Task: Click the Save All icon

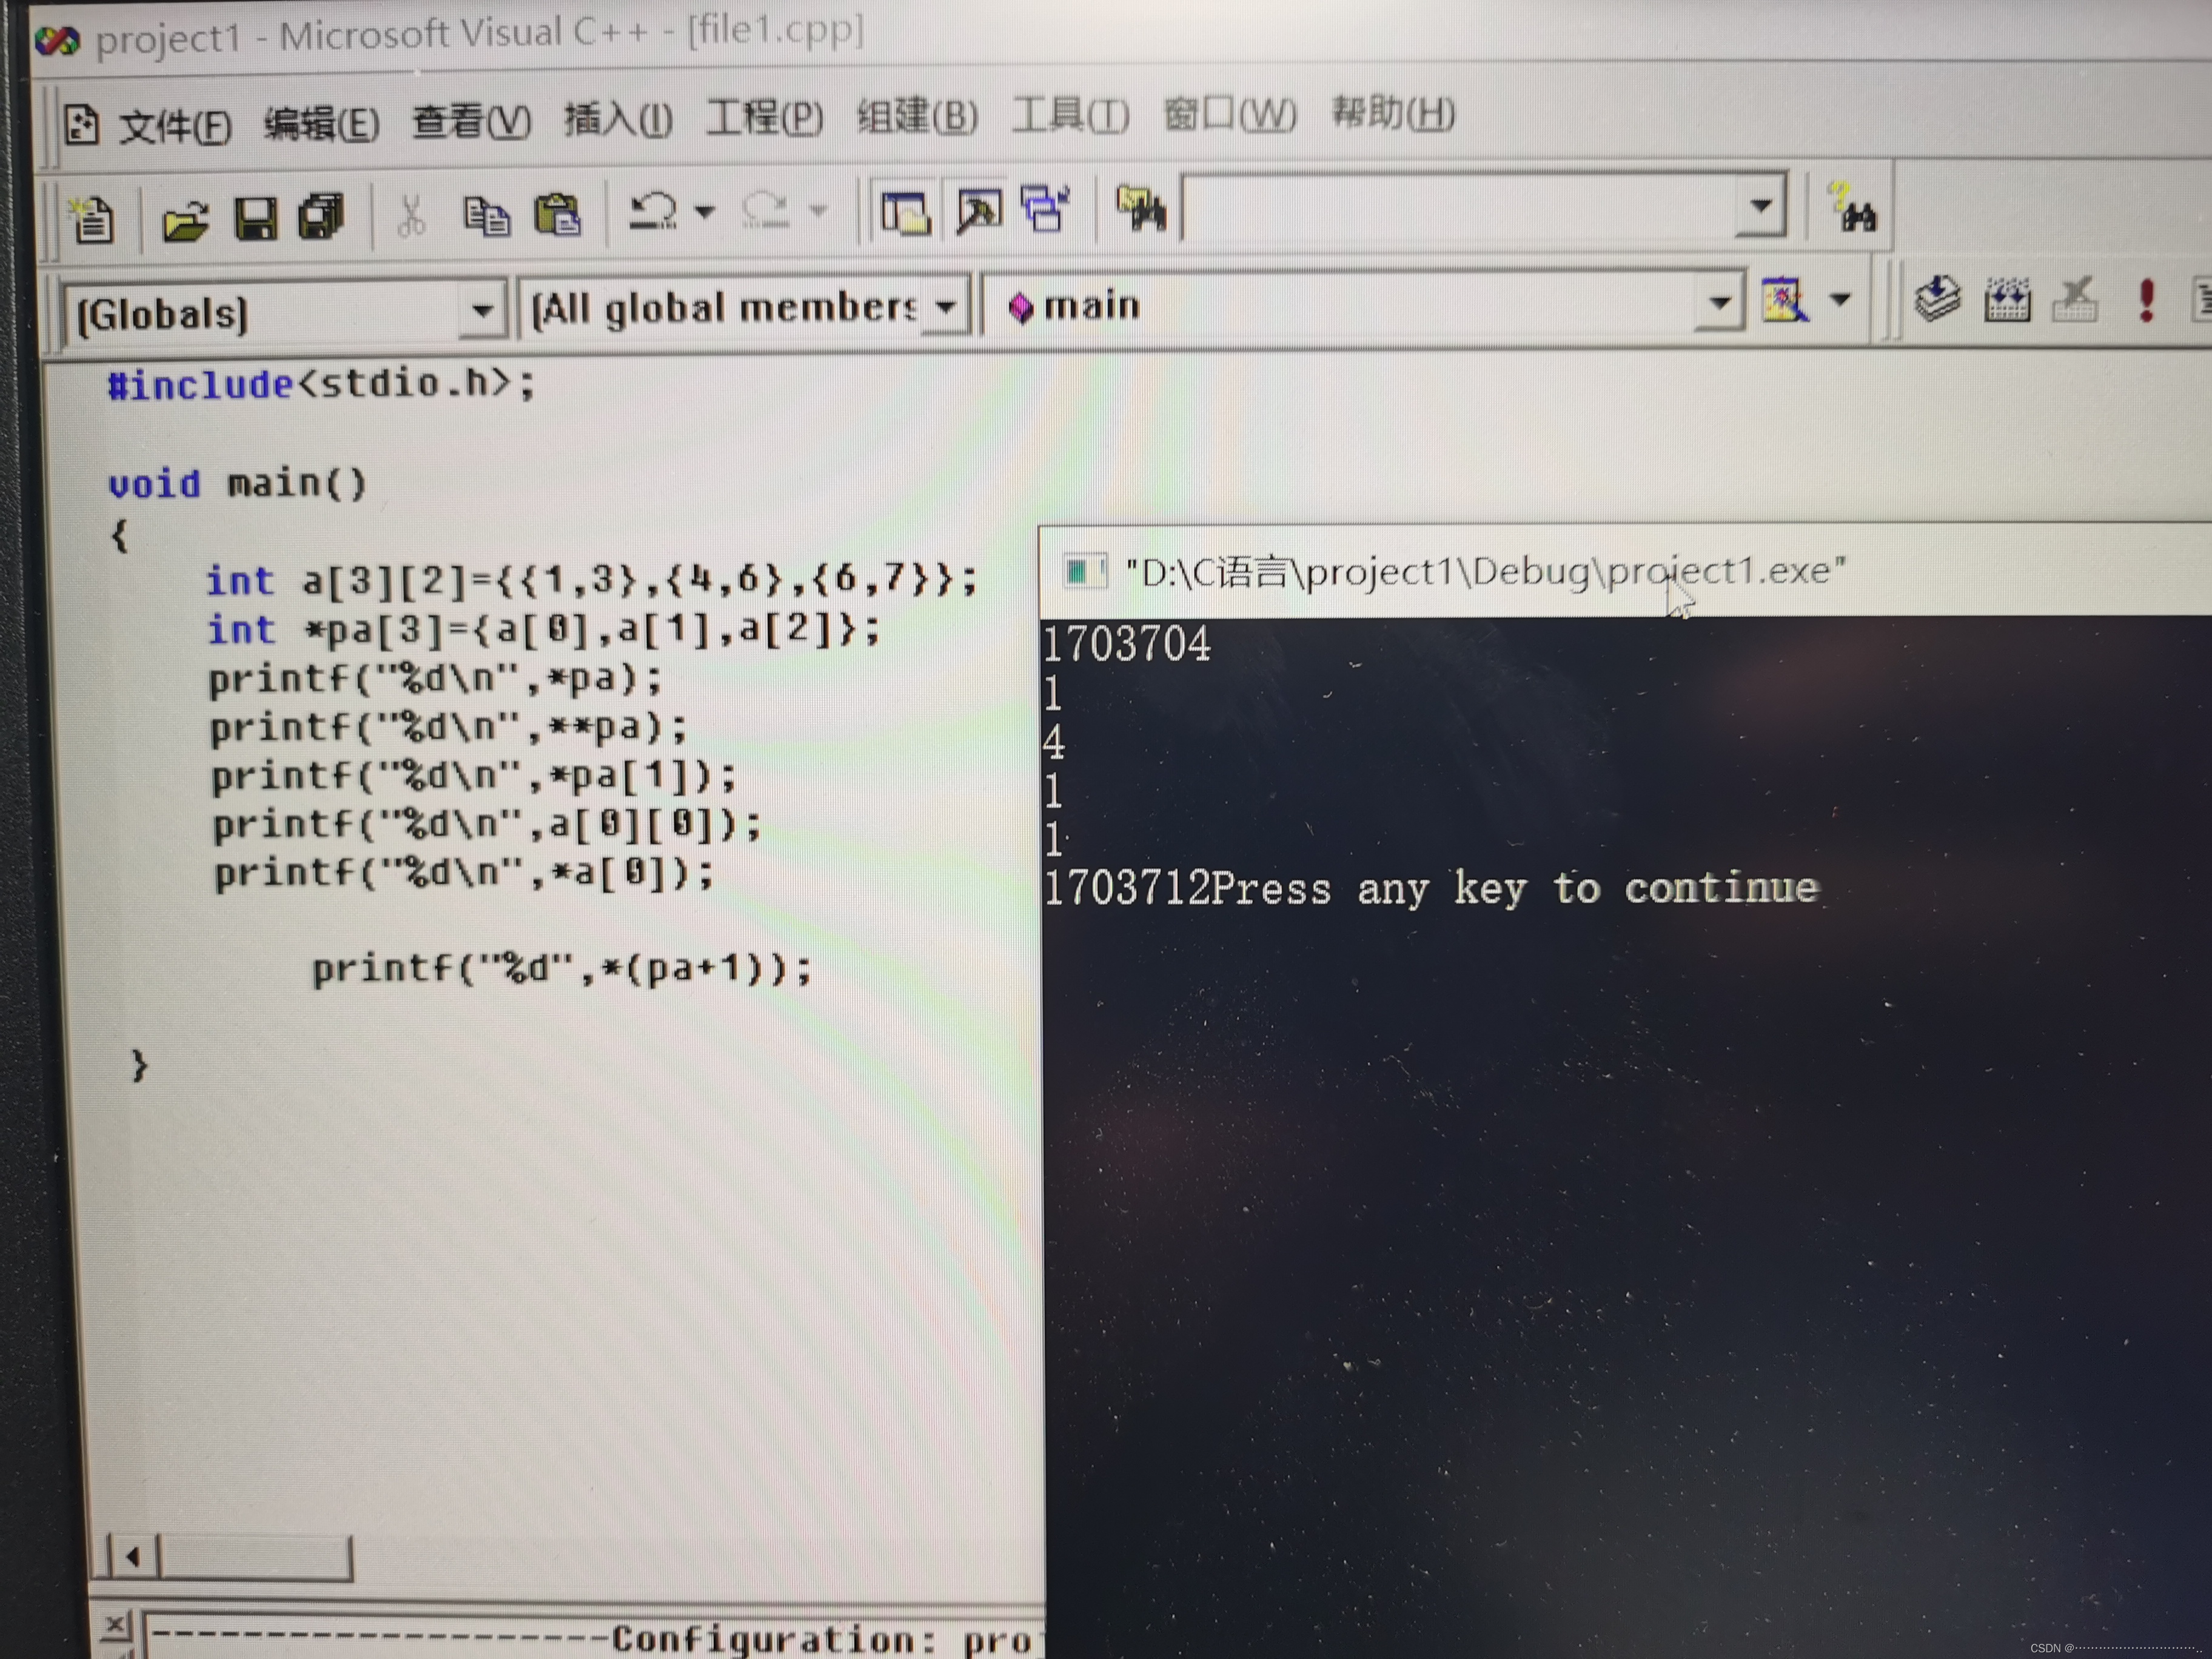Action: point(322,216)
